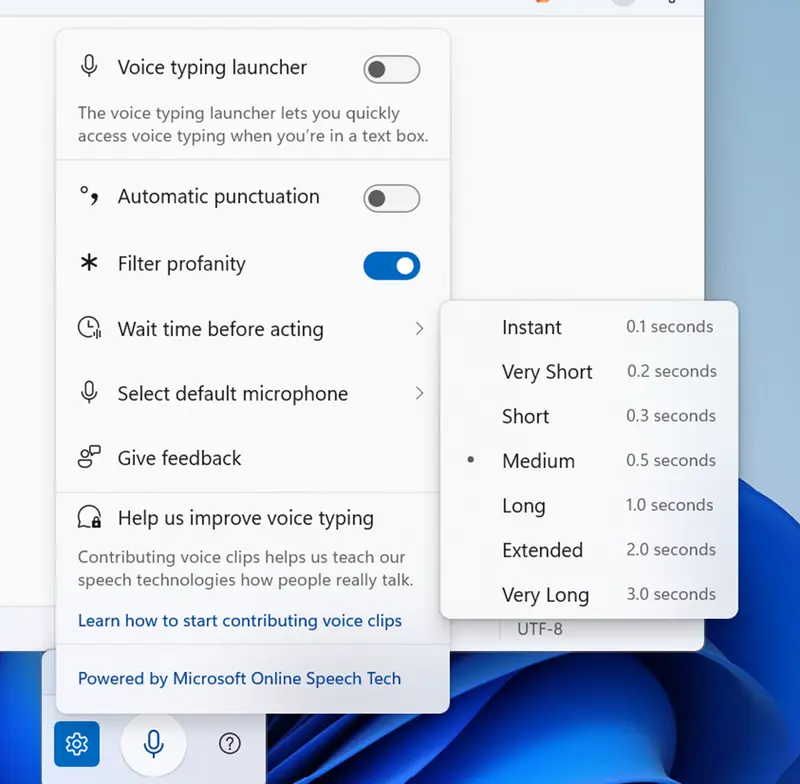Enable the Voice typing launcher toggle

click(391, 69)
